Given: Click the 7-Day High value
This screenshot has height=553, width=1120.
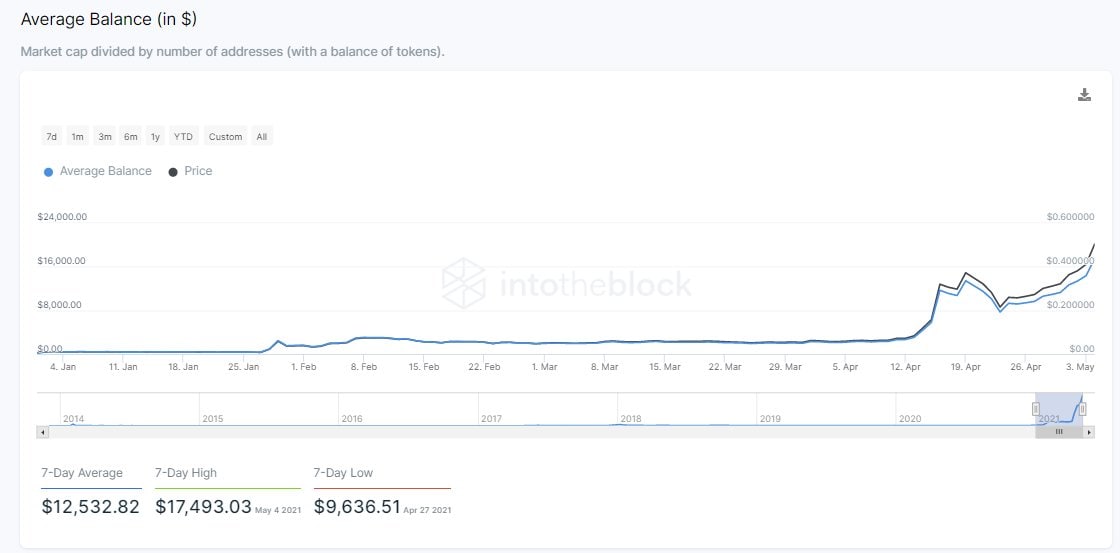Looking at the screenshot, I should point(203,507).
